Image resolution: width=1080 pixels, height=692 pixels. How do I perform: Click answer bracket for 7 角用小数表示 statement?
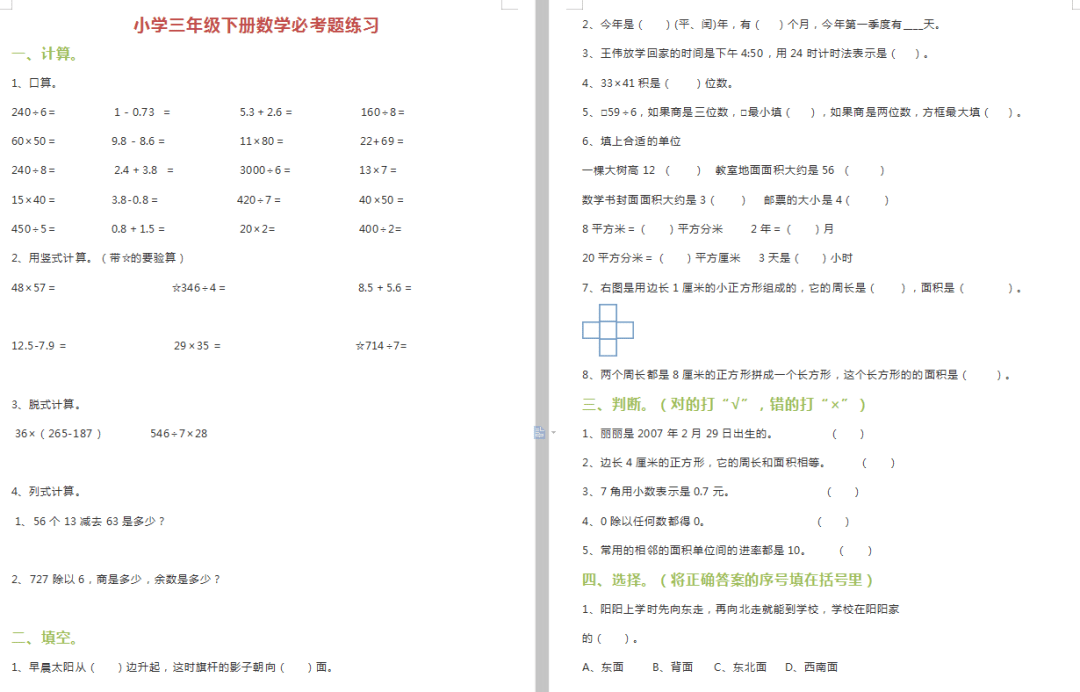point(842,492)
